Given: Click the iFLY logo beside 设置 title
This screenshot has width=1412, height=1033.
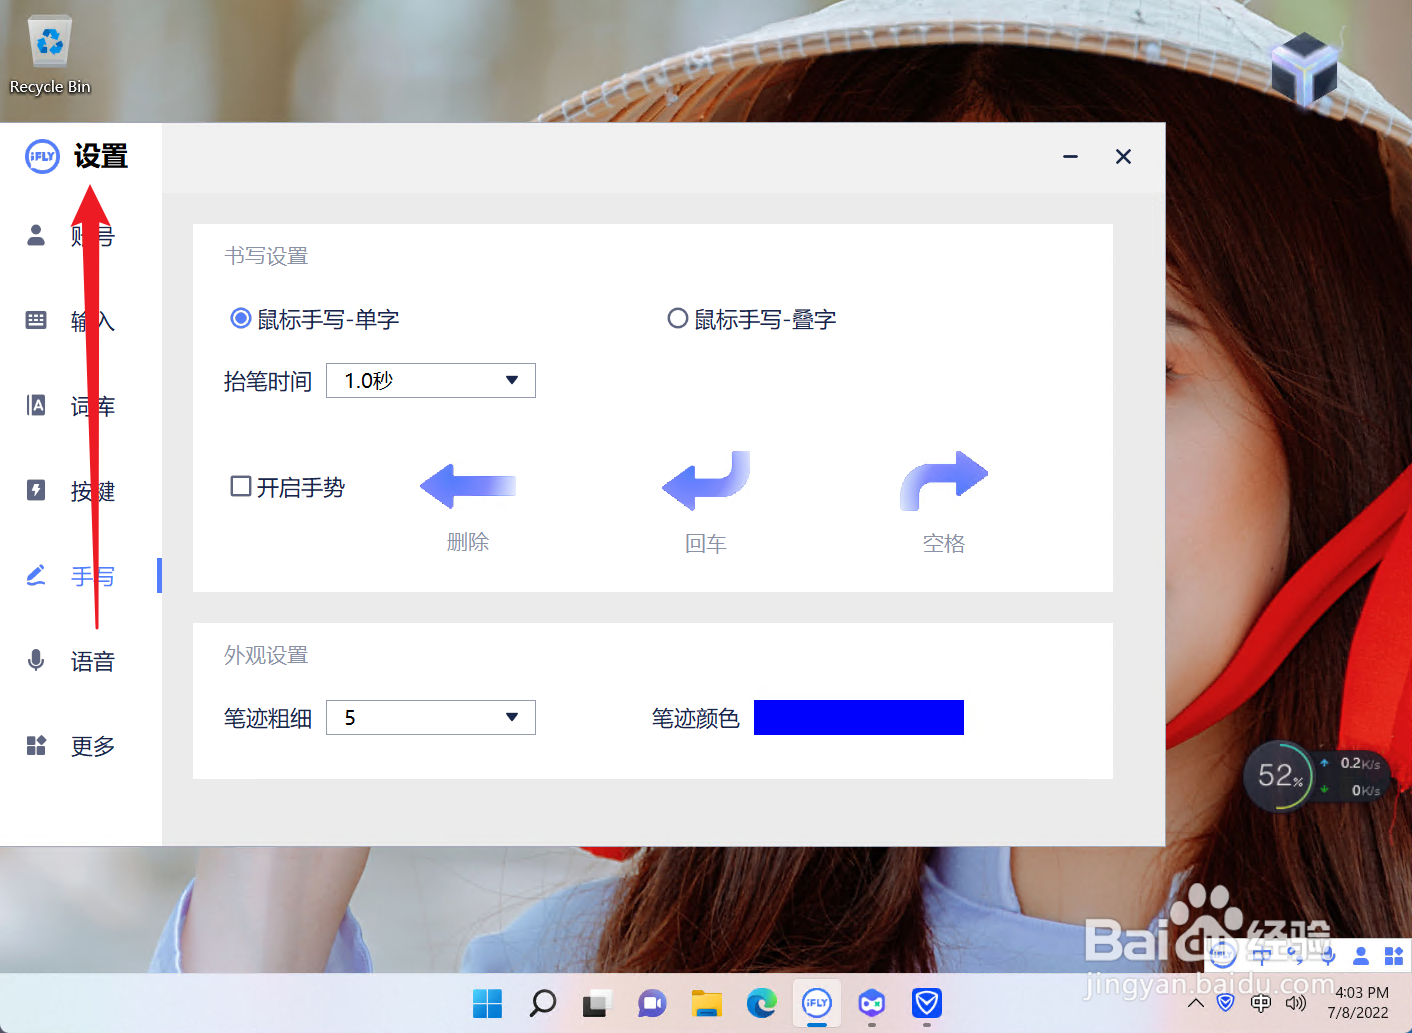Looking at the screenshot, I should coord(42,156).
